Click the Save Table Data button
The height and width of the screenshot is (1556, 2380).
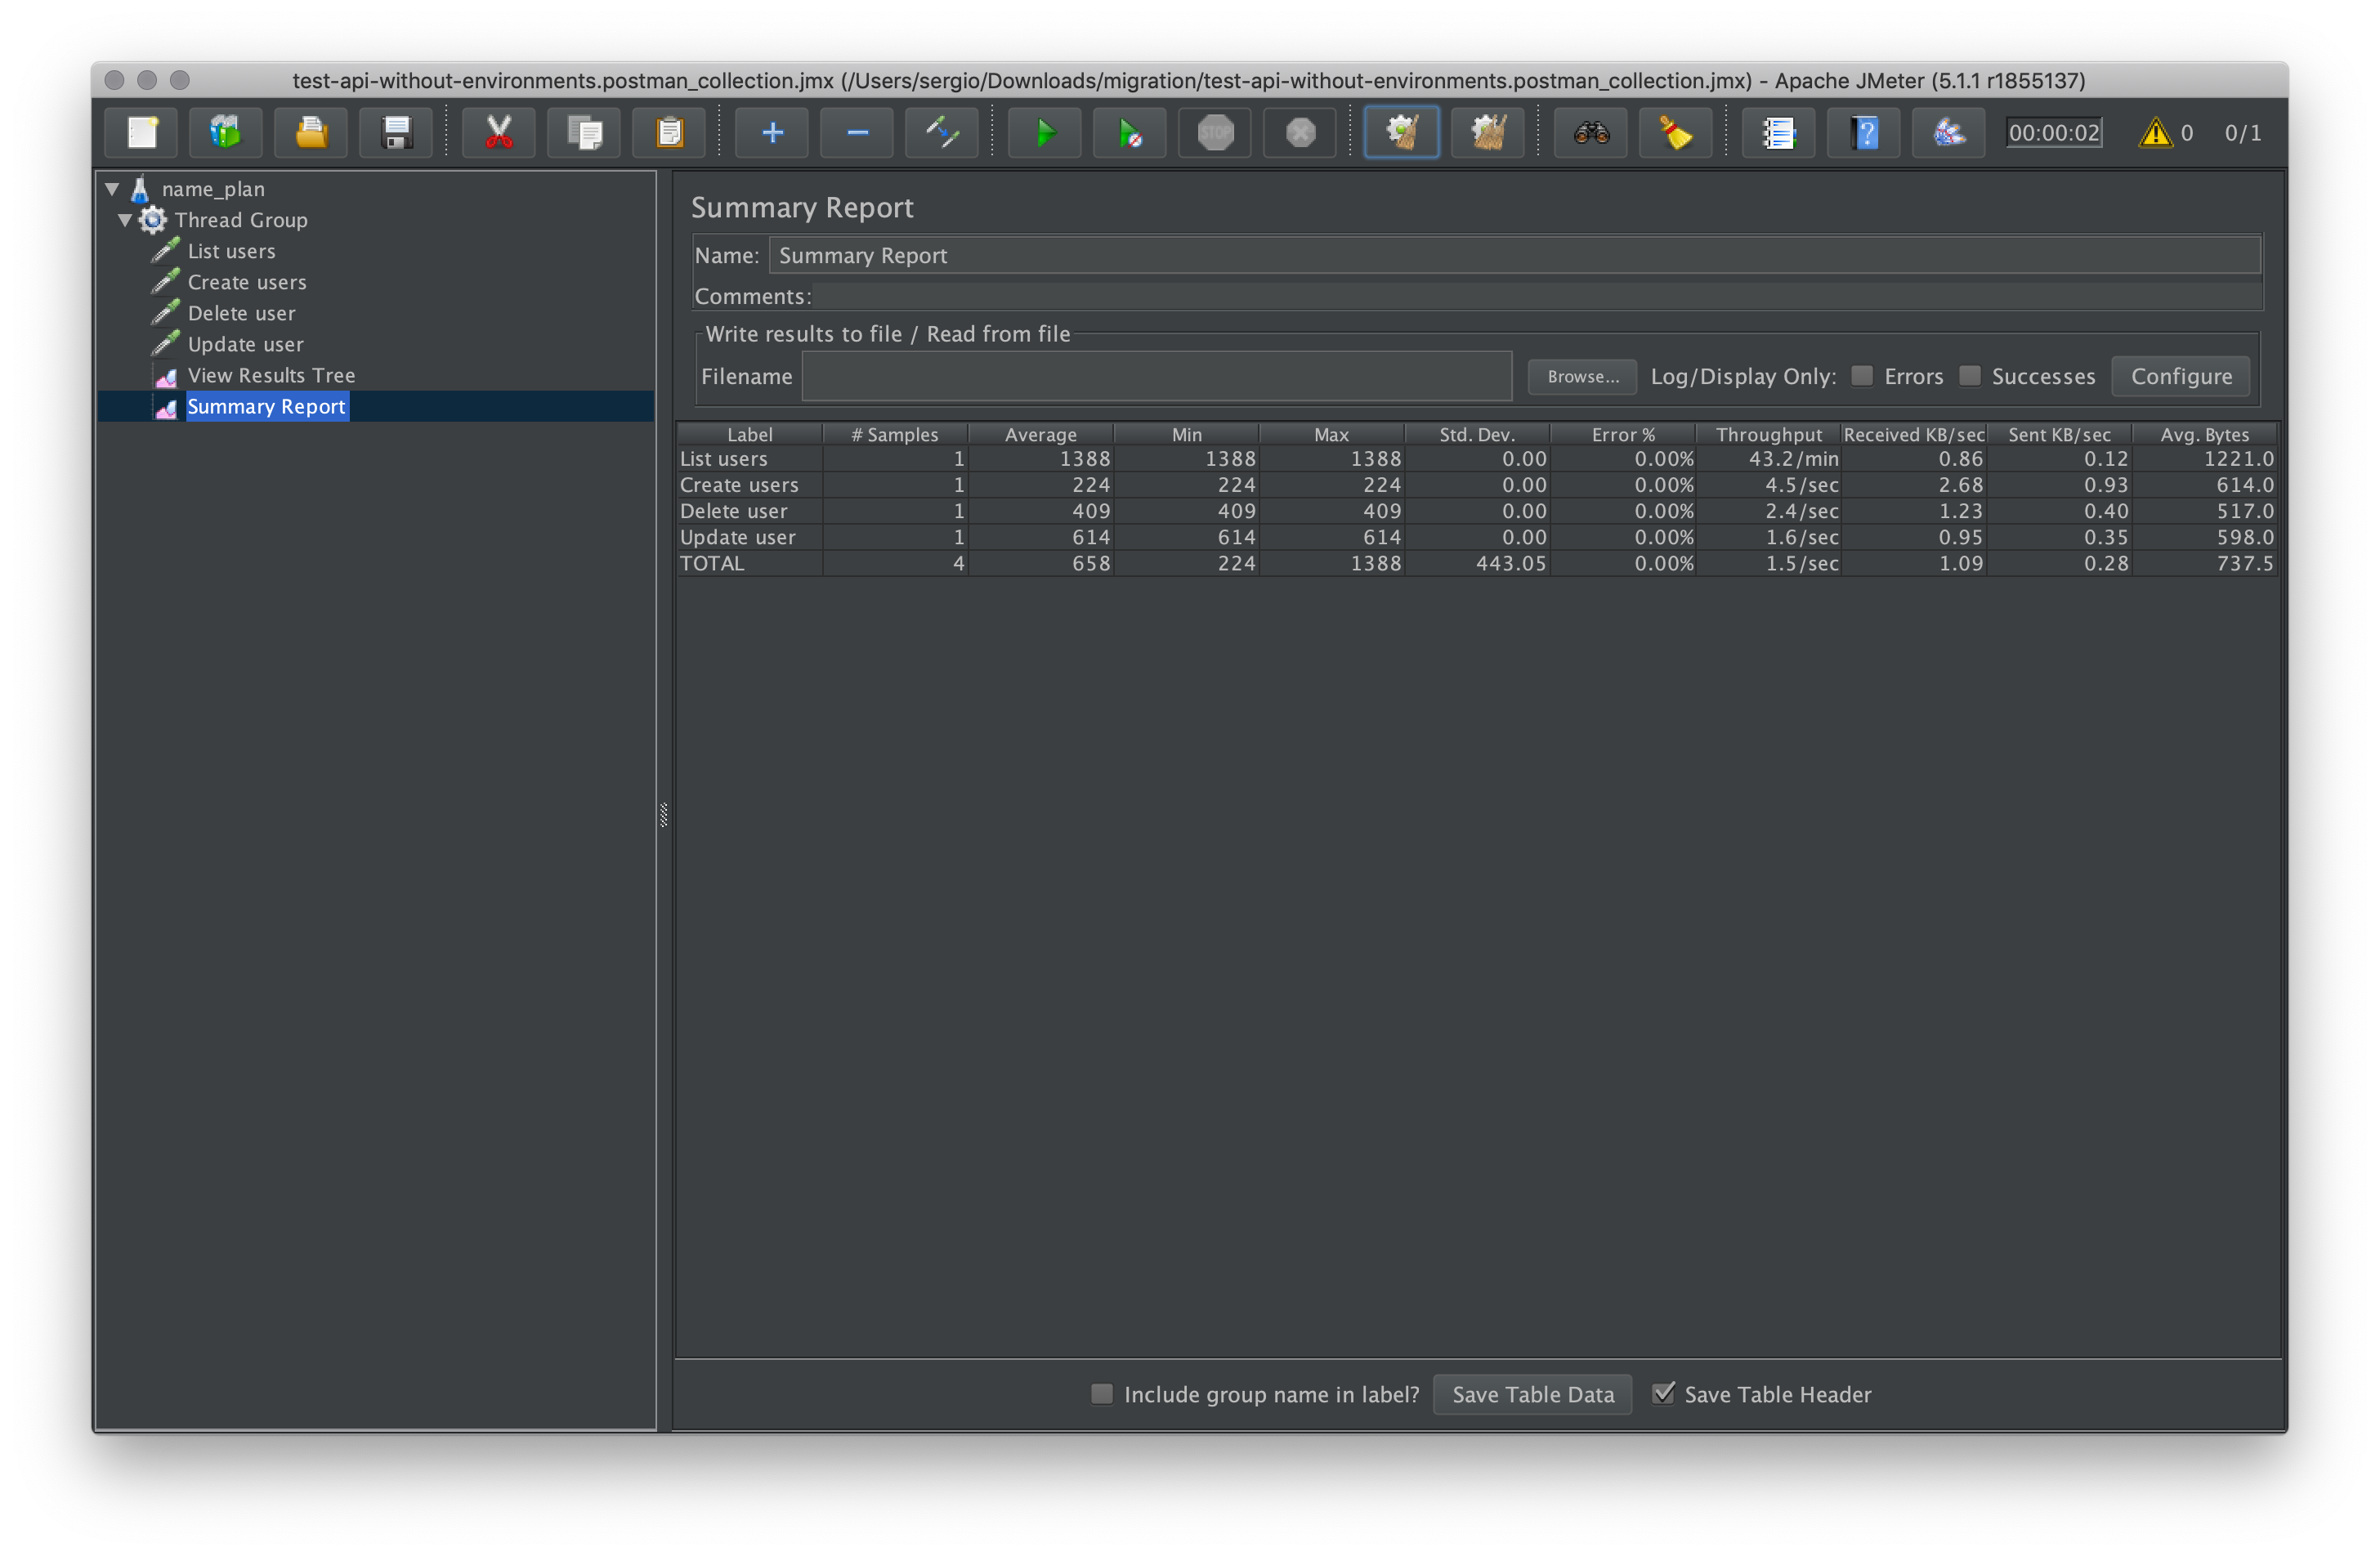tap(1532, 1394)
